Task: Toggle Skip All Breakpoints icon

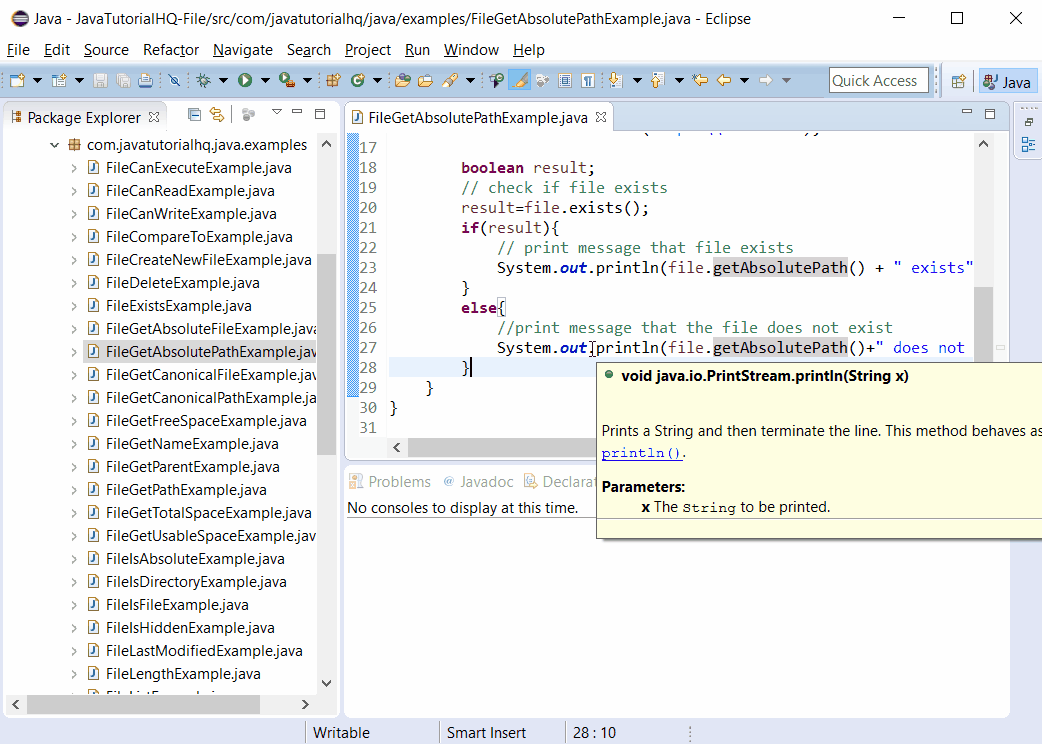Action: (174, 80)
